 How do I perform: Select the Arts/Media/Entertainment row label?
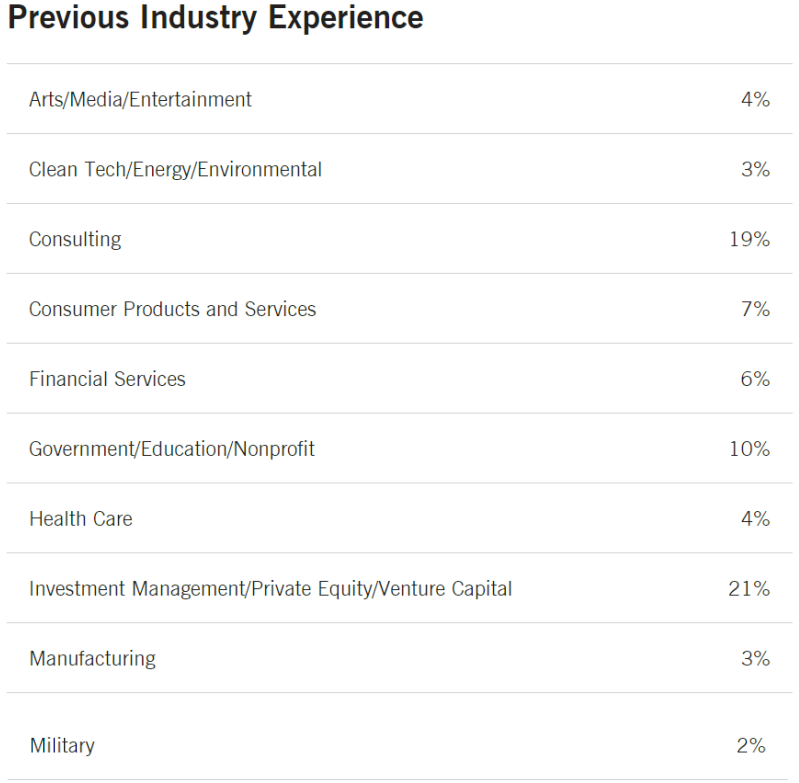(140, 100)
